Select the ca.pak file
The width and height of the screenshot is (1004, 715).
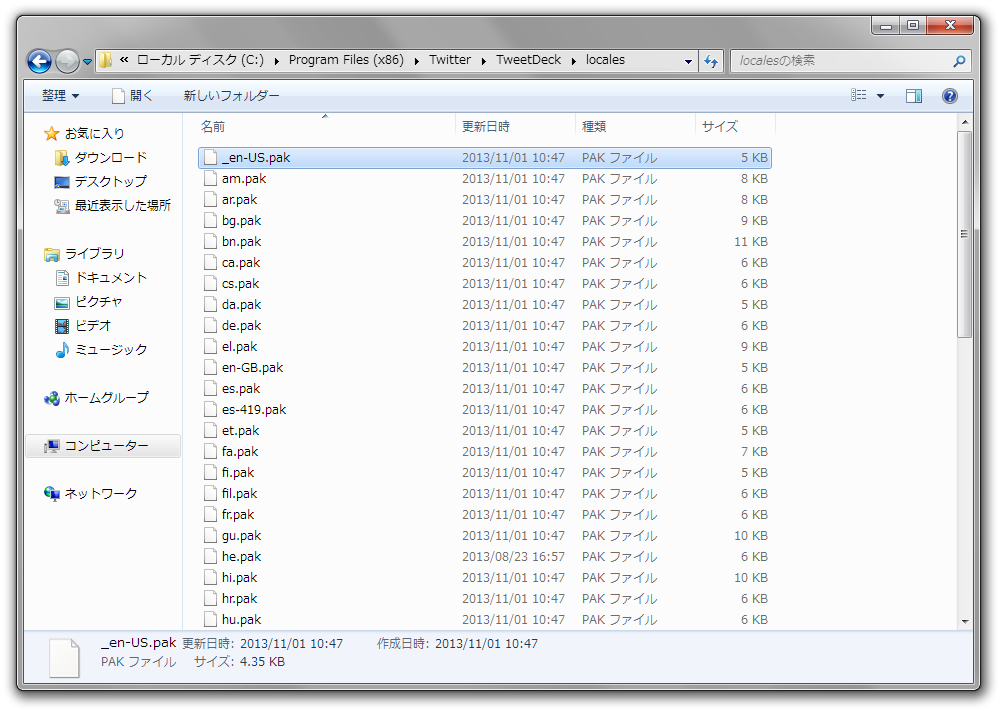coord(485,263)
